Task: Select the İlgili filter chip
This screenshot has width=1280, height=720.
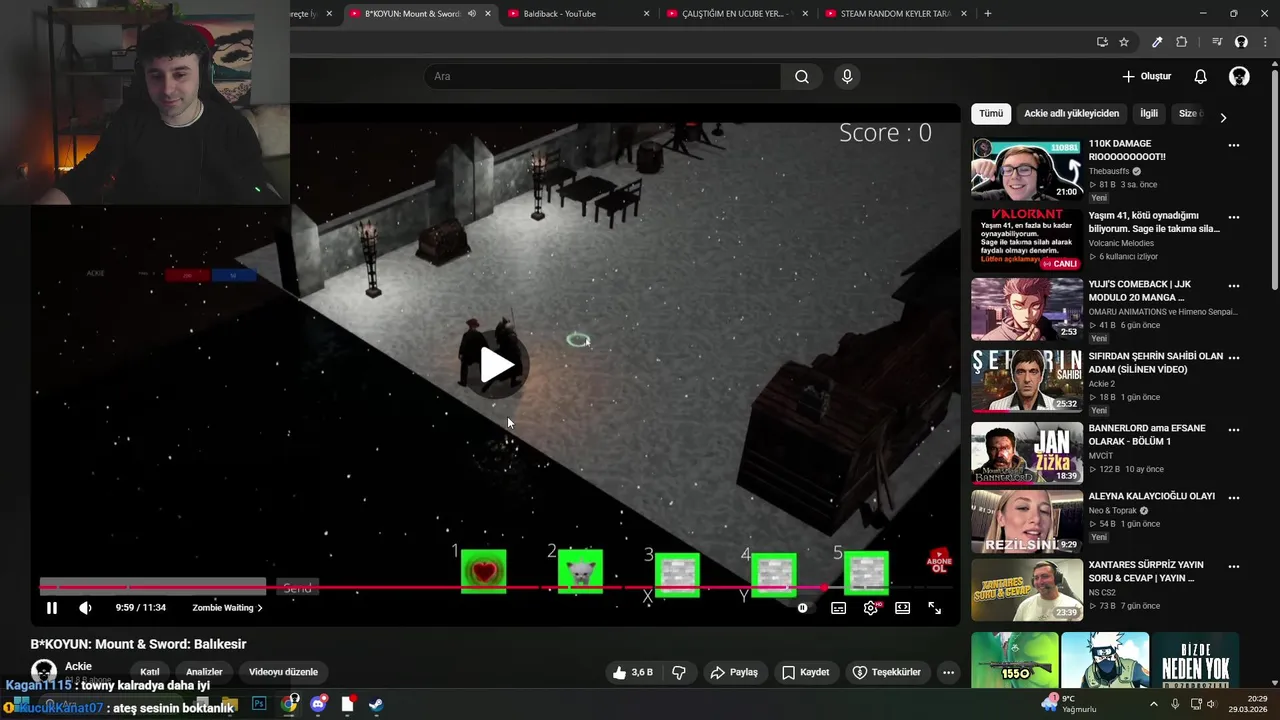Action: point(1149,113)
